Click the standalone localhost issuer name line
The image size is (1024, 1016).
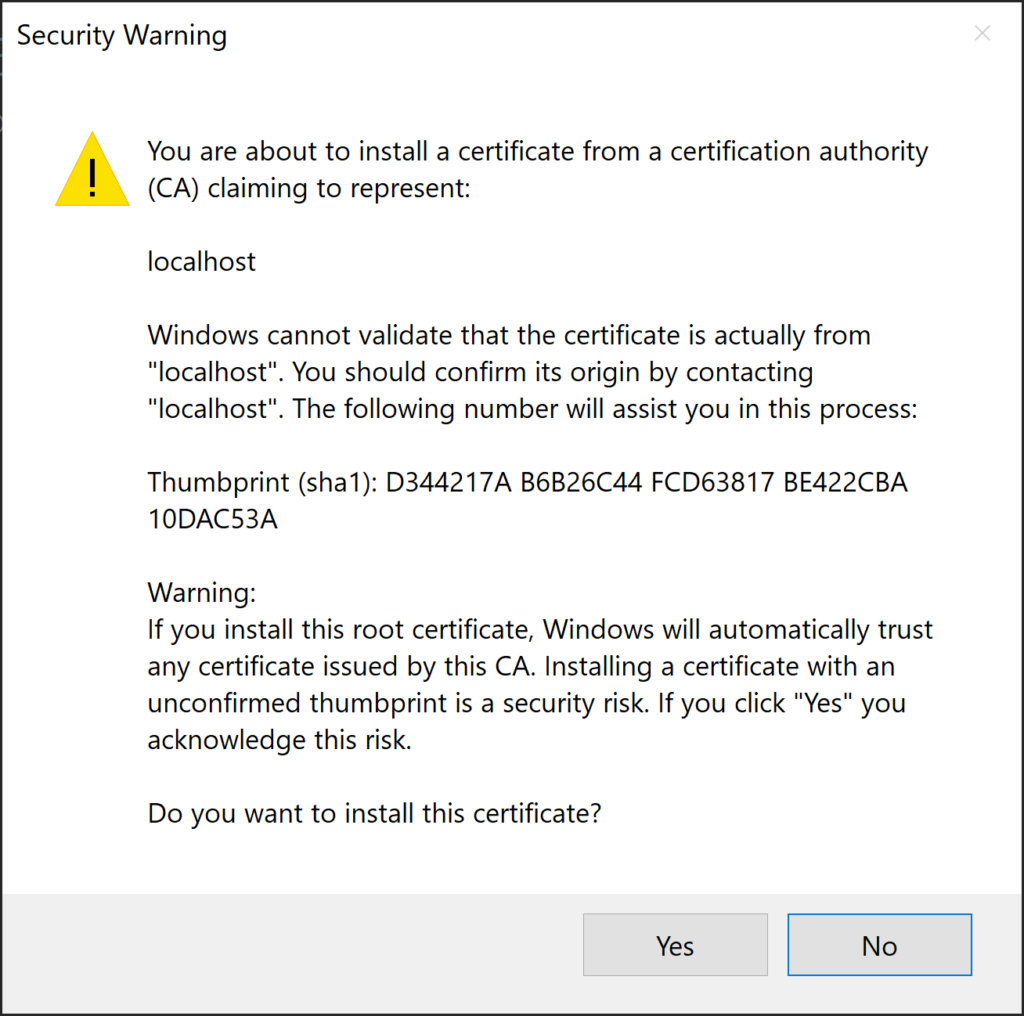pyautogui.click(x=202, y=262)
